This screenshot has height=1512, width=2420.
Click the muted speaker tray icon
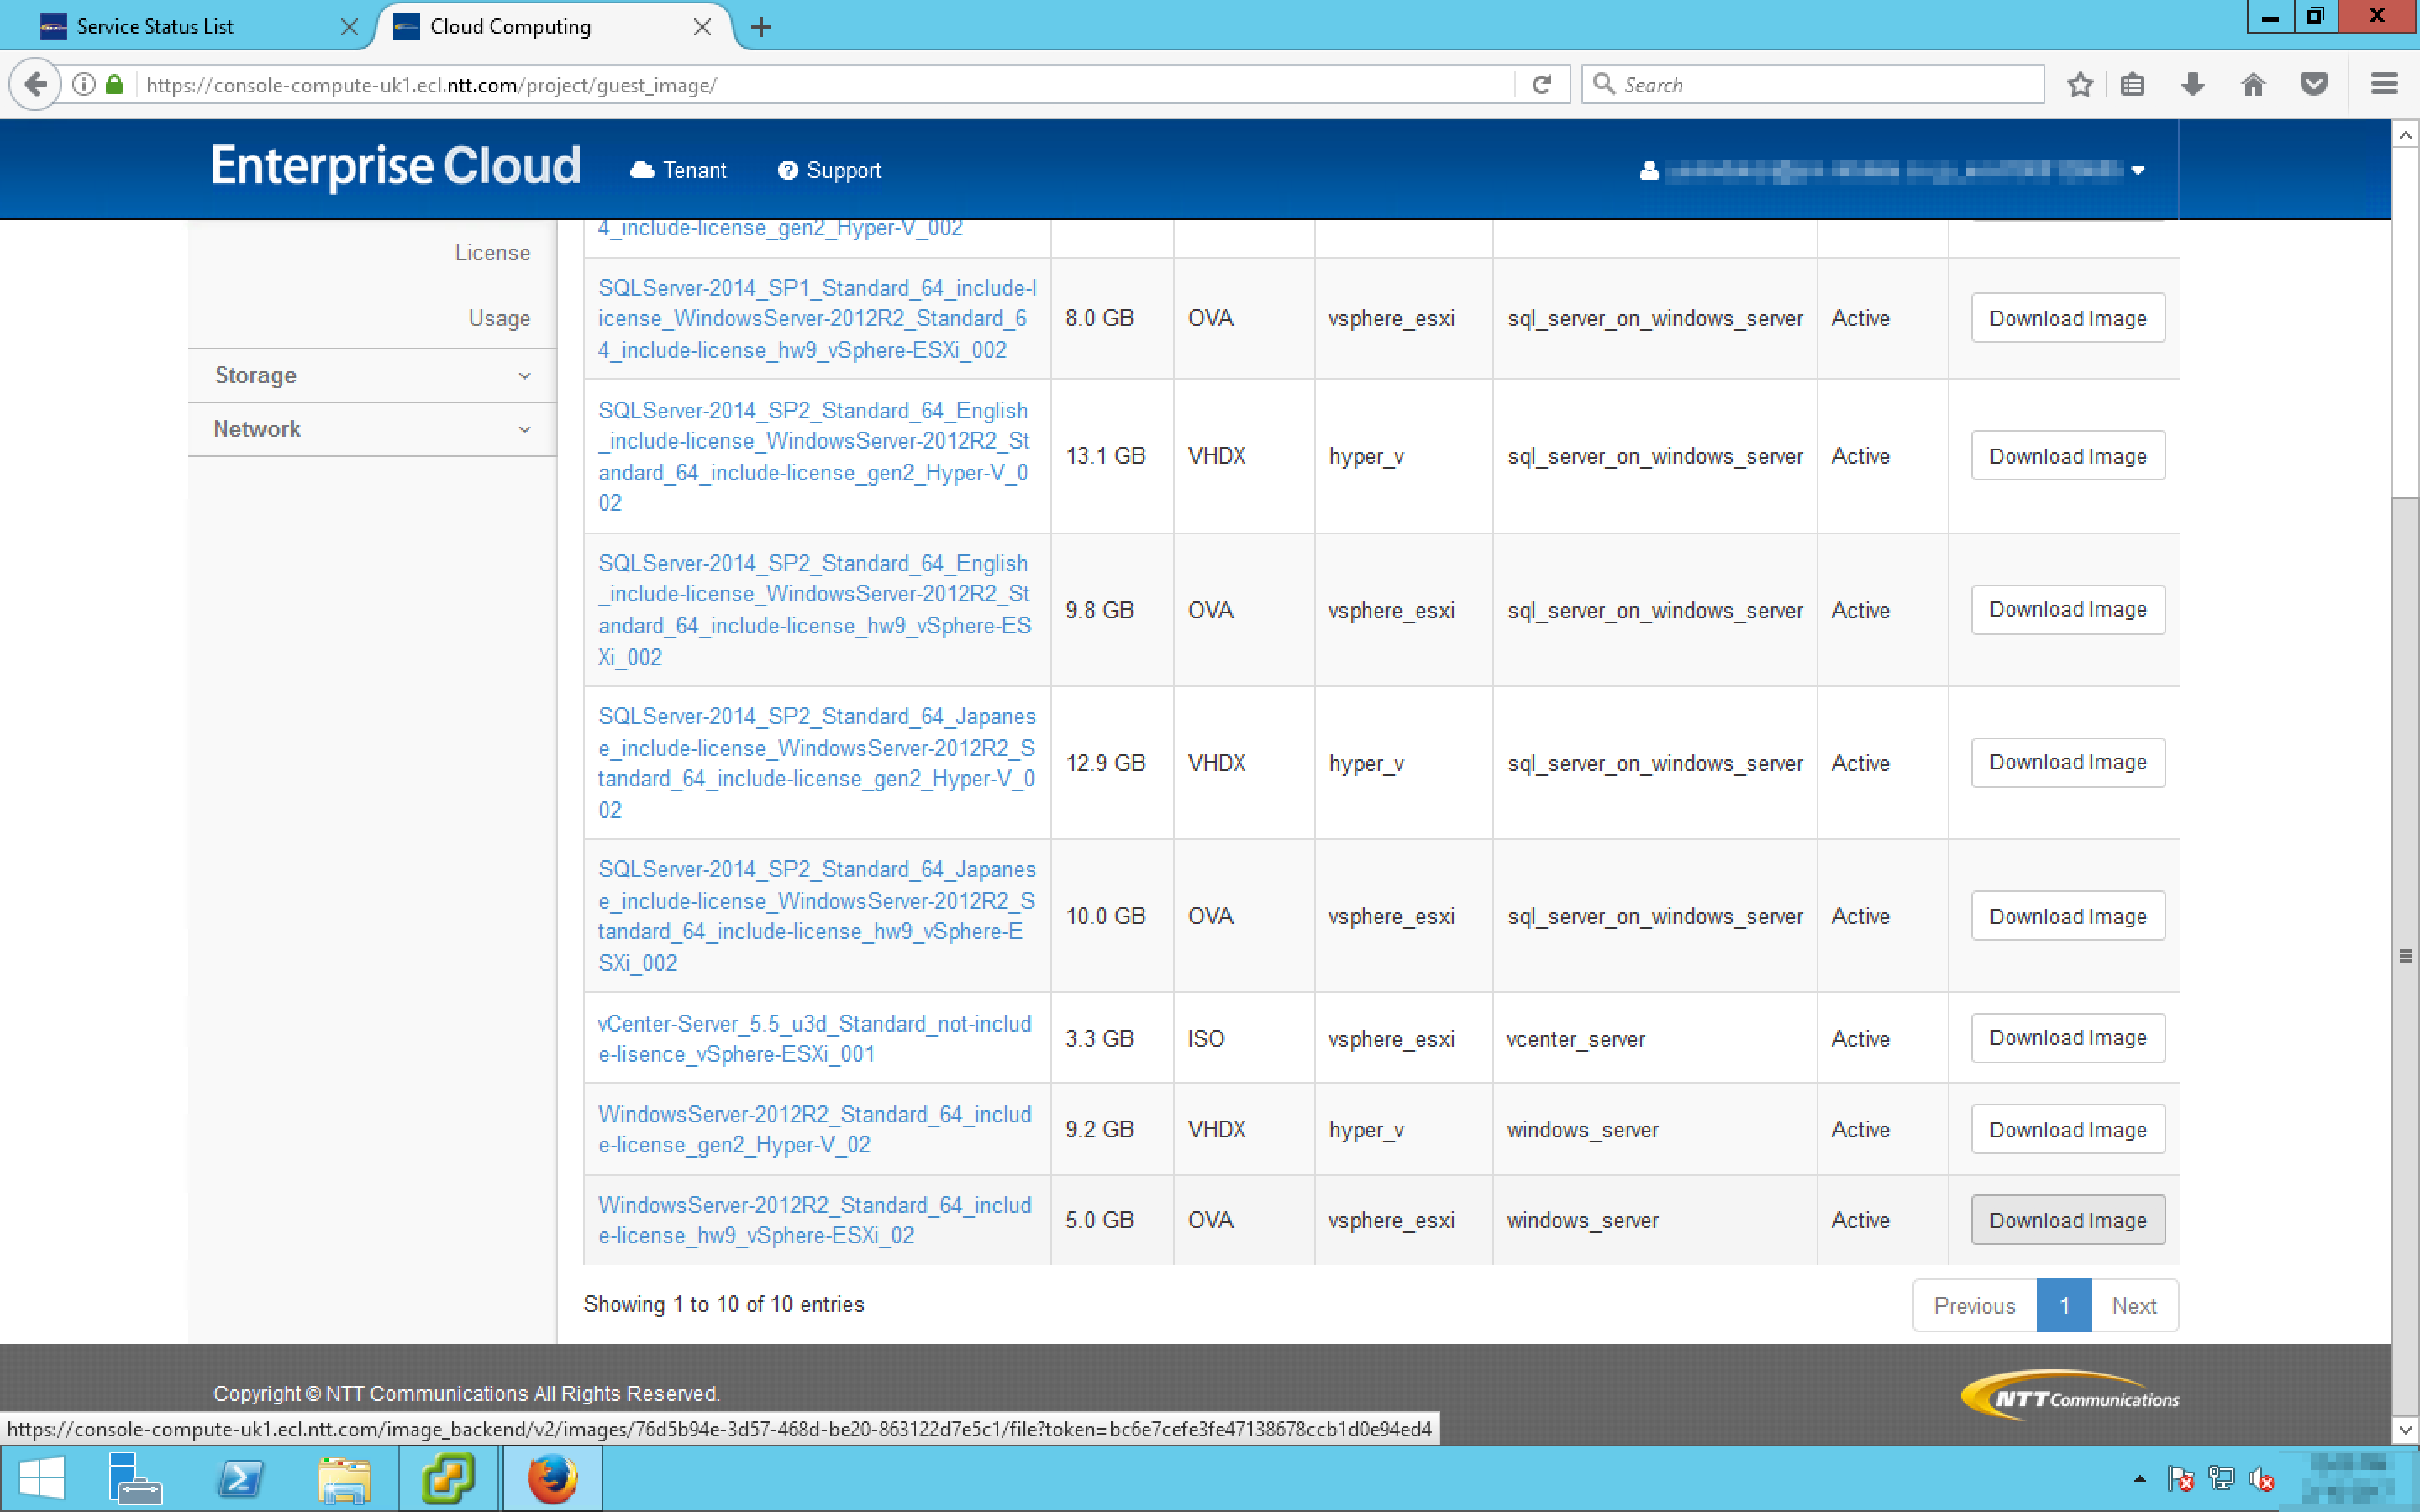coord(2262,1478)
